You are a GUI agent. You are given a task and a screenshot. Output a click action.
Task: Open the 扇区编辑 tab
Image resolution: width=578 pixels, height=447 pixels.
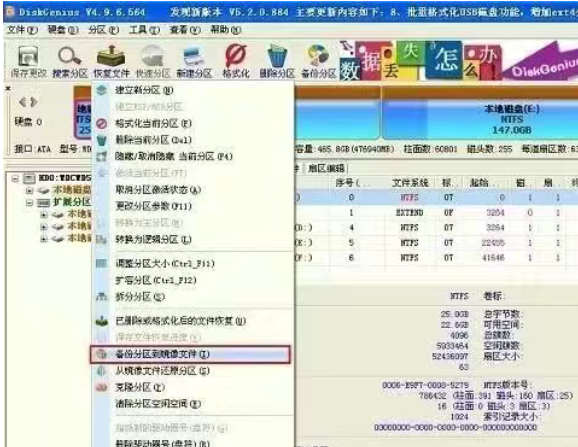point(326,168)
